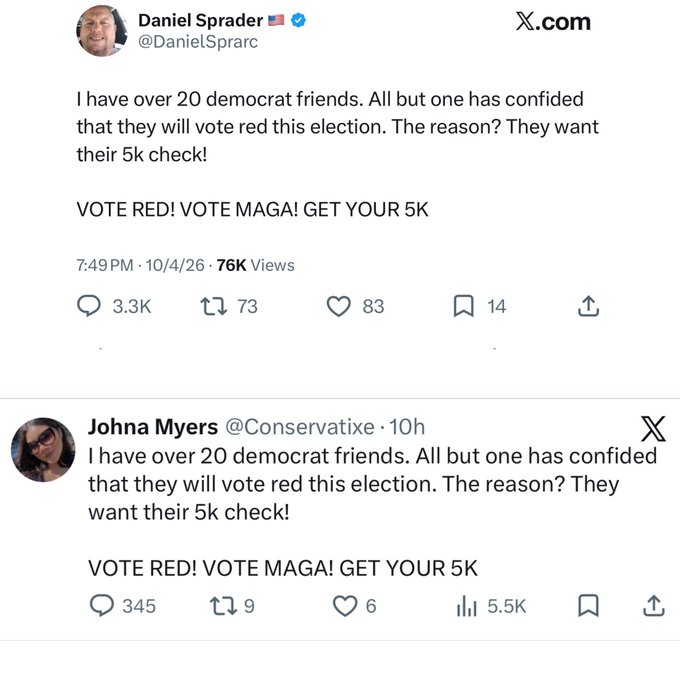680x680 pixels.
Task: Click the X logo beside Johna's post
Action: [x=653, y=429]
